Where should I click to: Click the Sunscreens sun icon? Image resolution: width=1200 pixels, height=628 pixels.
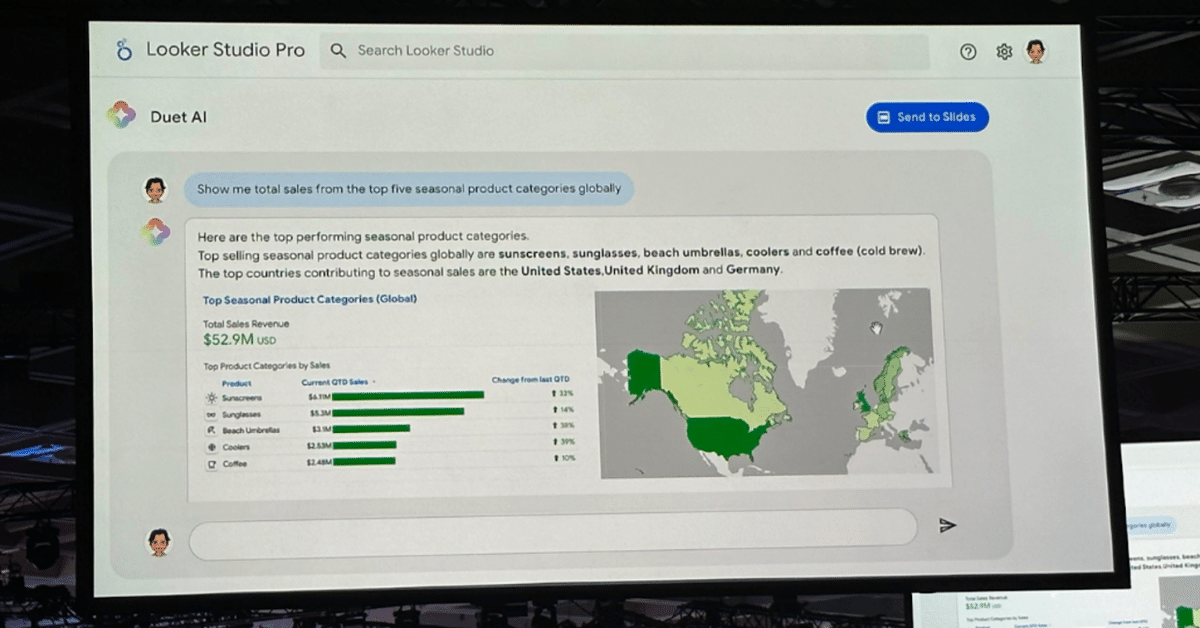[x=211, y=398]
